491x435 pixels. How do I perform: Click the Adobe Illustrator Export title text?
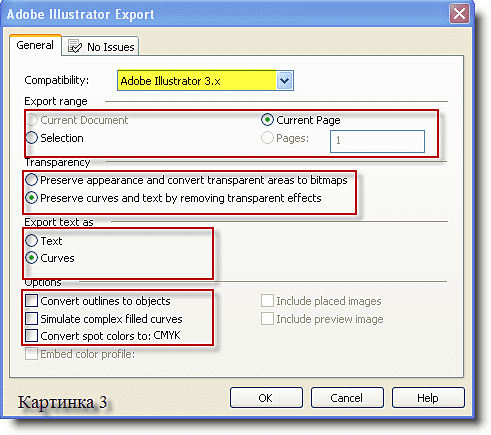80,15
